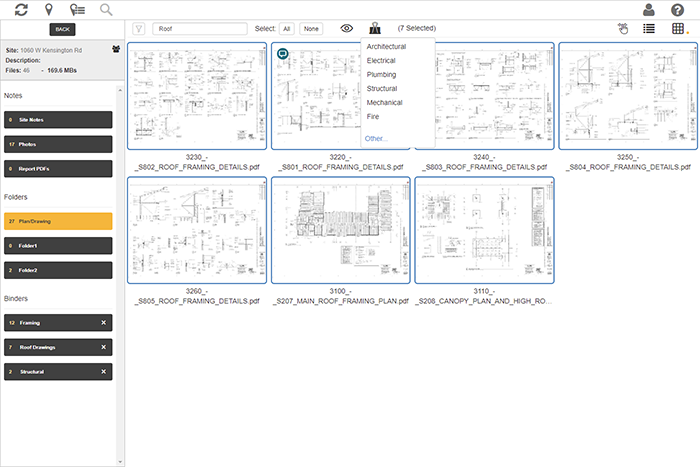Choose Other... in category dropdown
The image size is (700, 467).
pyautogui.click(x=376, y=138)
